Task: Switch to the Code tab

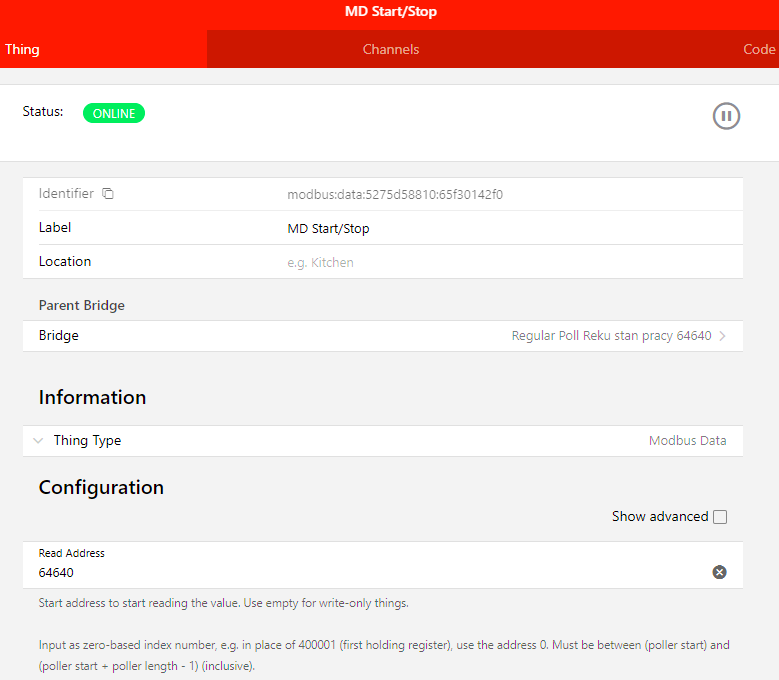Action: [759, 49]
